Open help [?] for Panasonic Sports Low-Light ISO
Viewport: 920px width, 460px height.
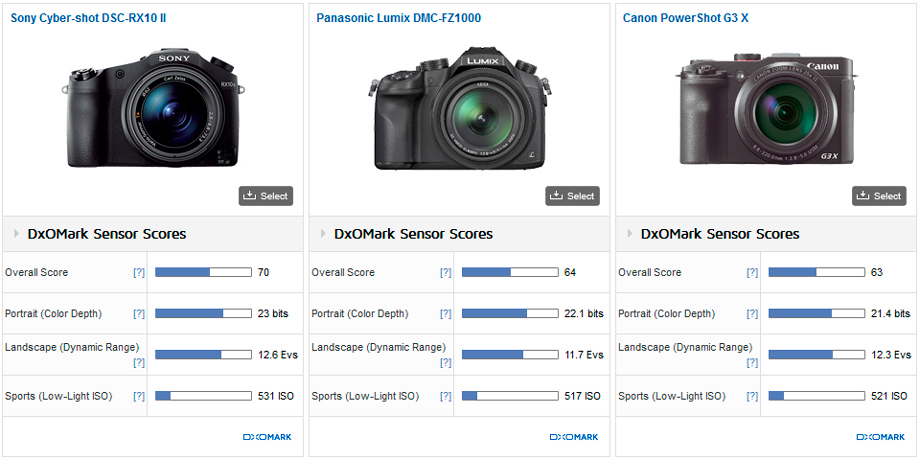(446, 397)
